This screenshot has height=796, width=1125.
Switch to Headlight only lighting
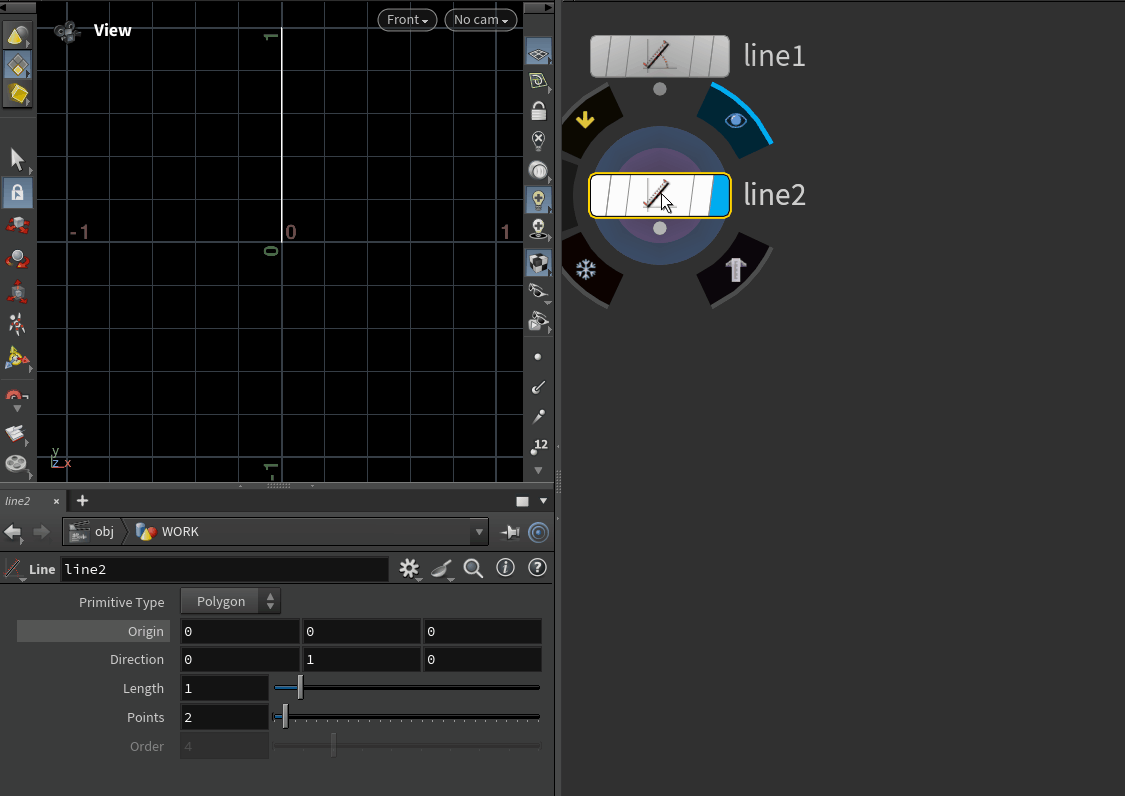538,170
